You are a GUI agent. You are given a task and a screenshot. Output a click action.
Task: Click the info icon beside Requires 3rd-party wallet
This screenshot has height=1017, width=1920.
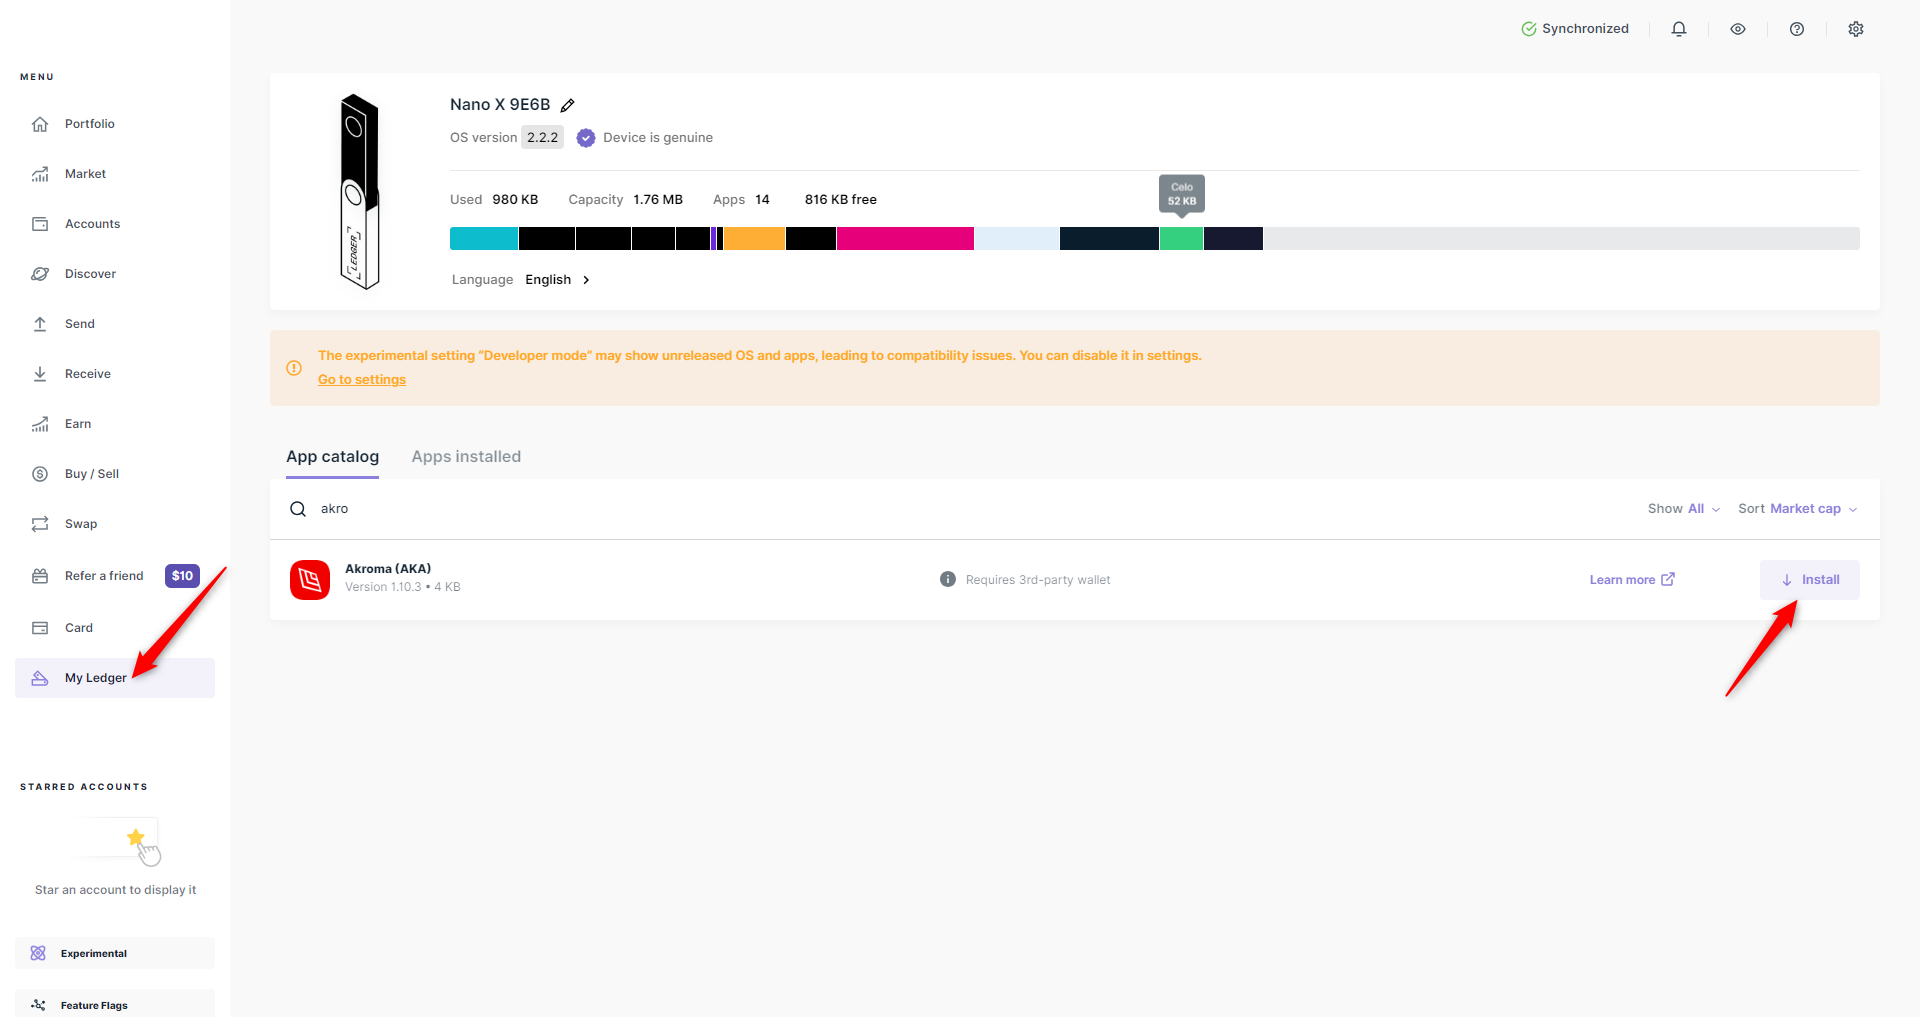coord(948,579)
